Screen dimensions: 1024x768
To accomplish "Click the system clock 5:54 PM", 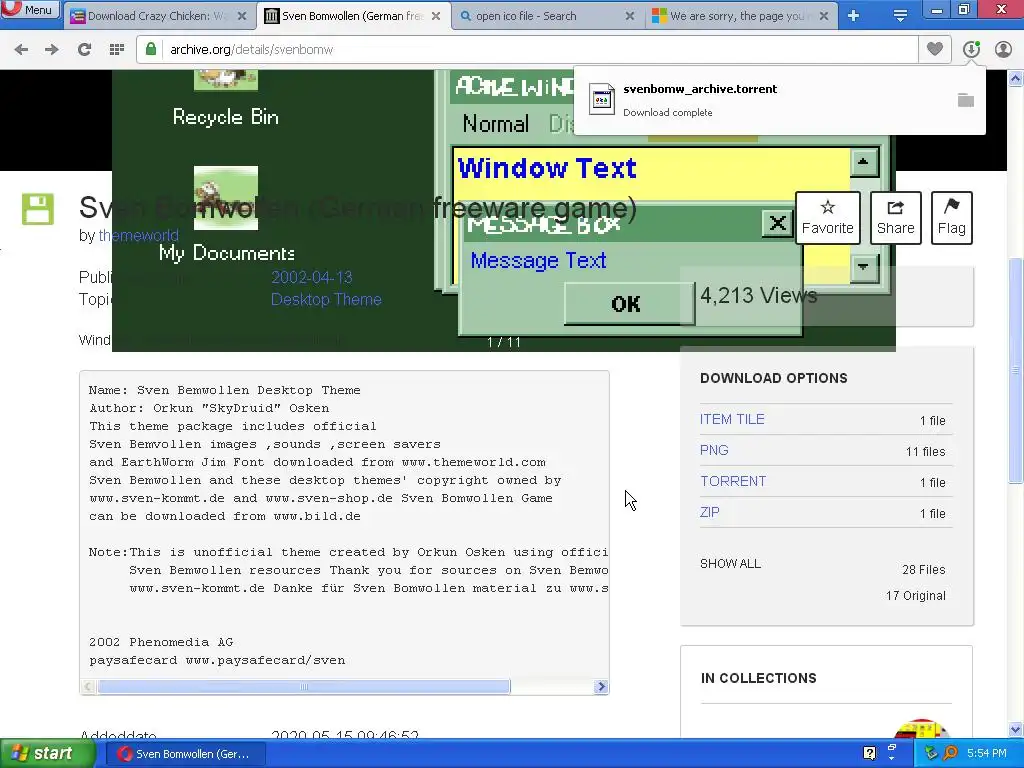I will click(x=987, y=754).
